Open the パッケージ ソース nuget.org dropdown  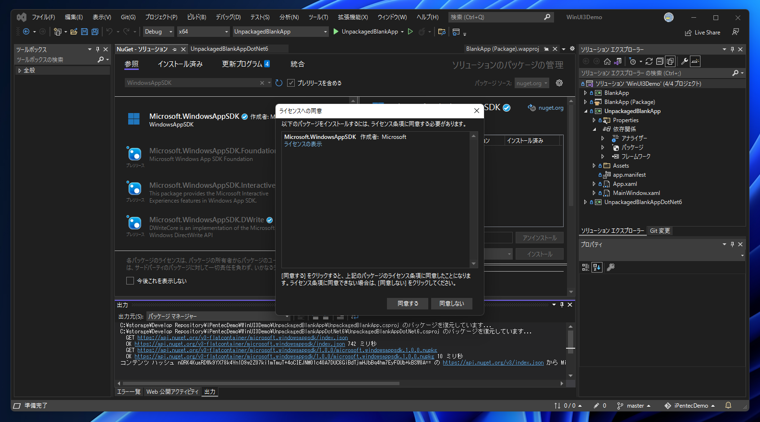(531, 83)
